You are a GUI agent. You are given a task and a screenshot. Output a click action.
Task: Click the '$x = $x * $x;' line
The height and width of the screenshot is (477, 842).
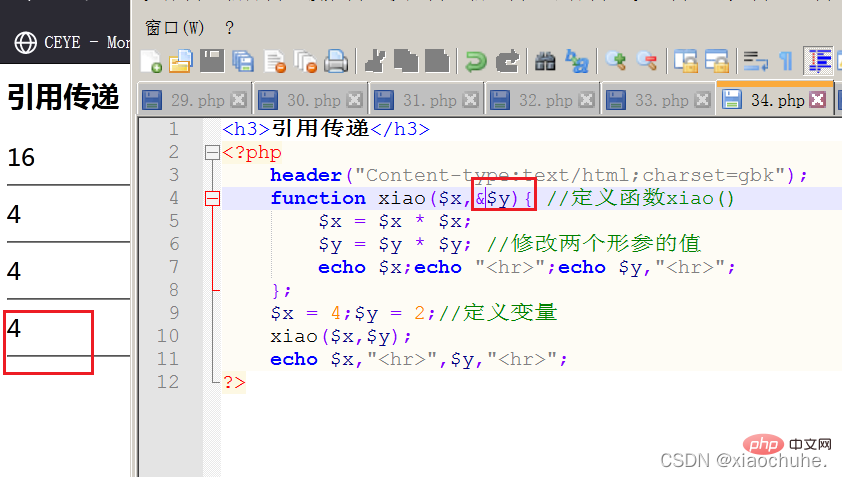(395, 221)
